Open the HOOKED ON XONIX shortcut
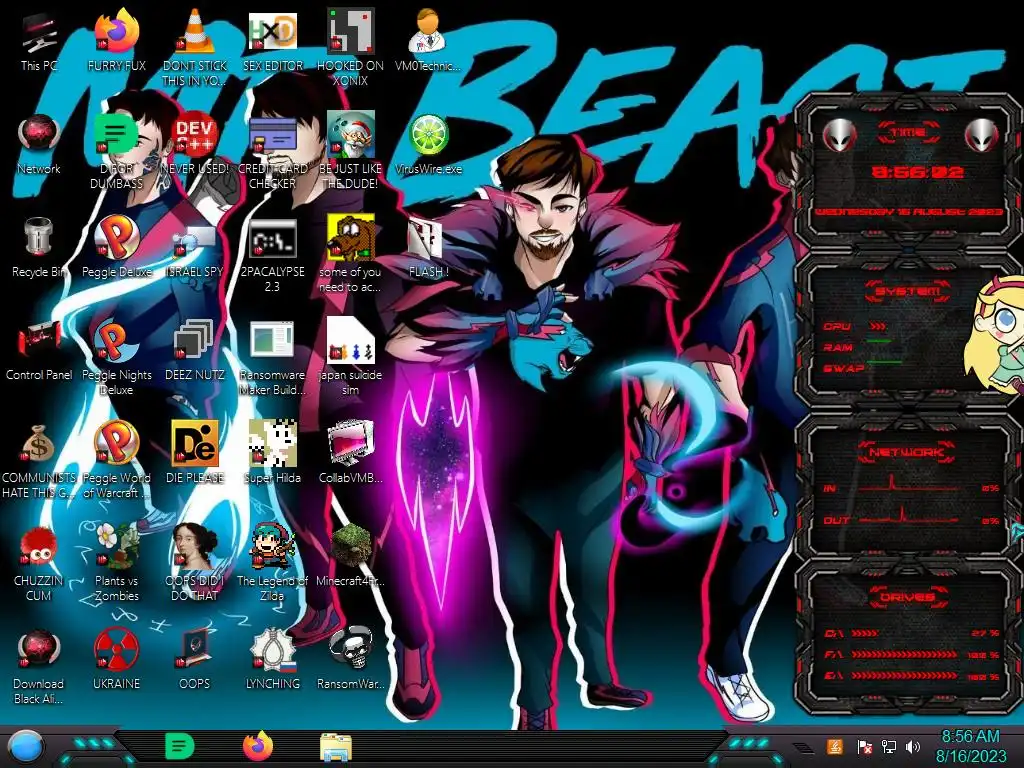This screenshot has width=1024, height=768. pos(350,48)
